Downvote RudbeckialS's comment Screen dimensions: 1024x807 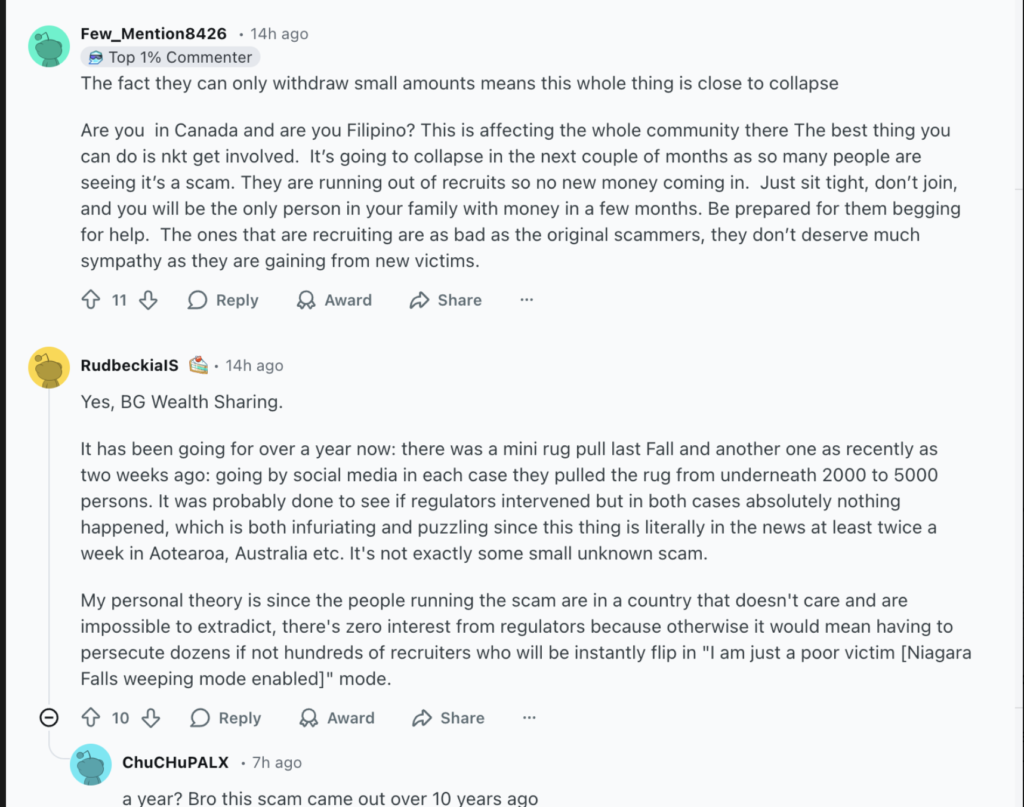pyautogui.click(x=151, y=717)
